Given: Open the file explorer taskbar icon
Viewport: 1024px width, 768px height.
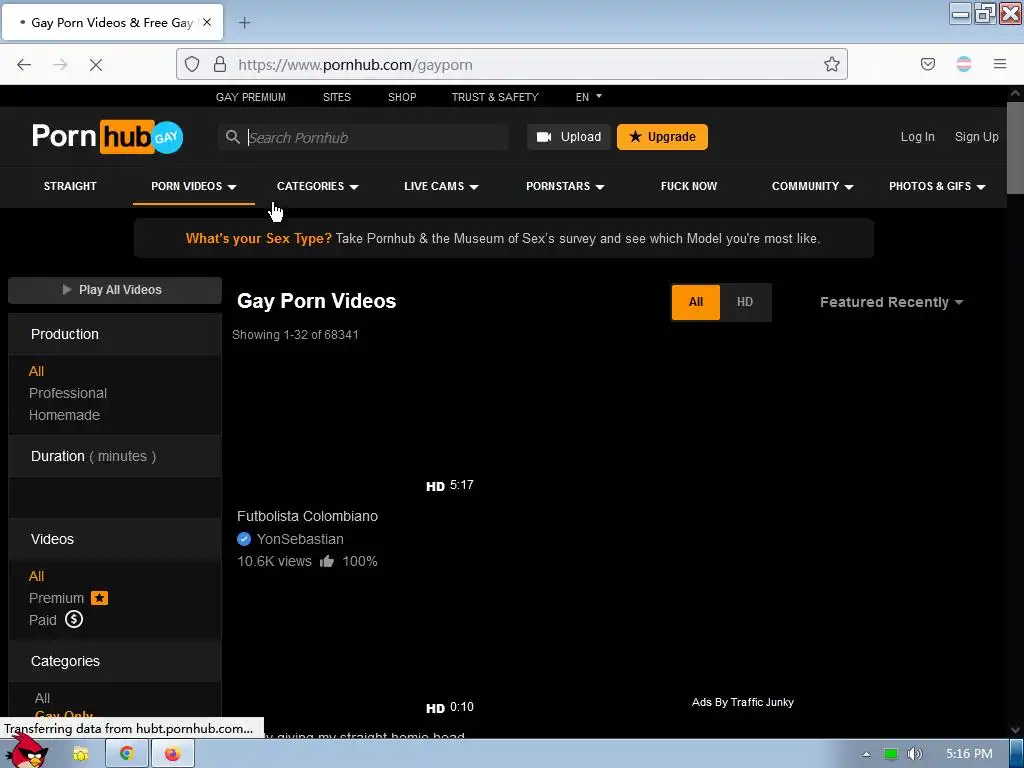Looking at the screenshot, I should click(81, 754).
